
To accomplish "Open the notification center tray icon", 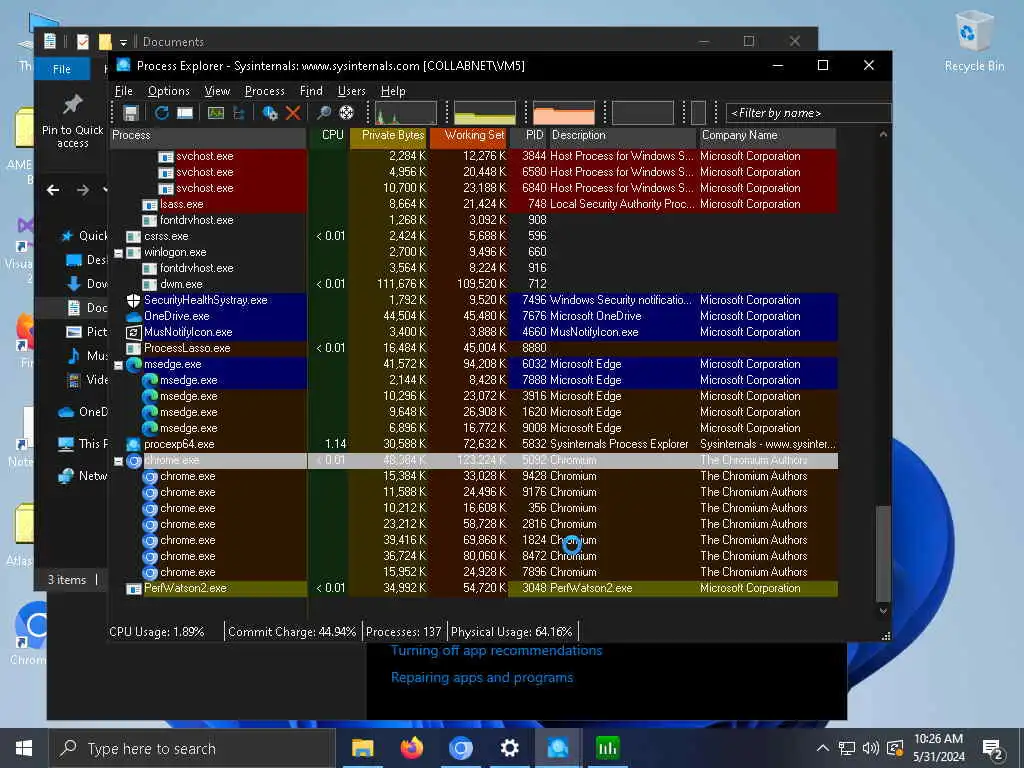I will 993,748.
